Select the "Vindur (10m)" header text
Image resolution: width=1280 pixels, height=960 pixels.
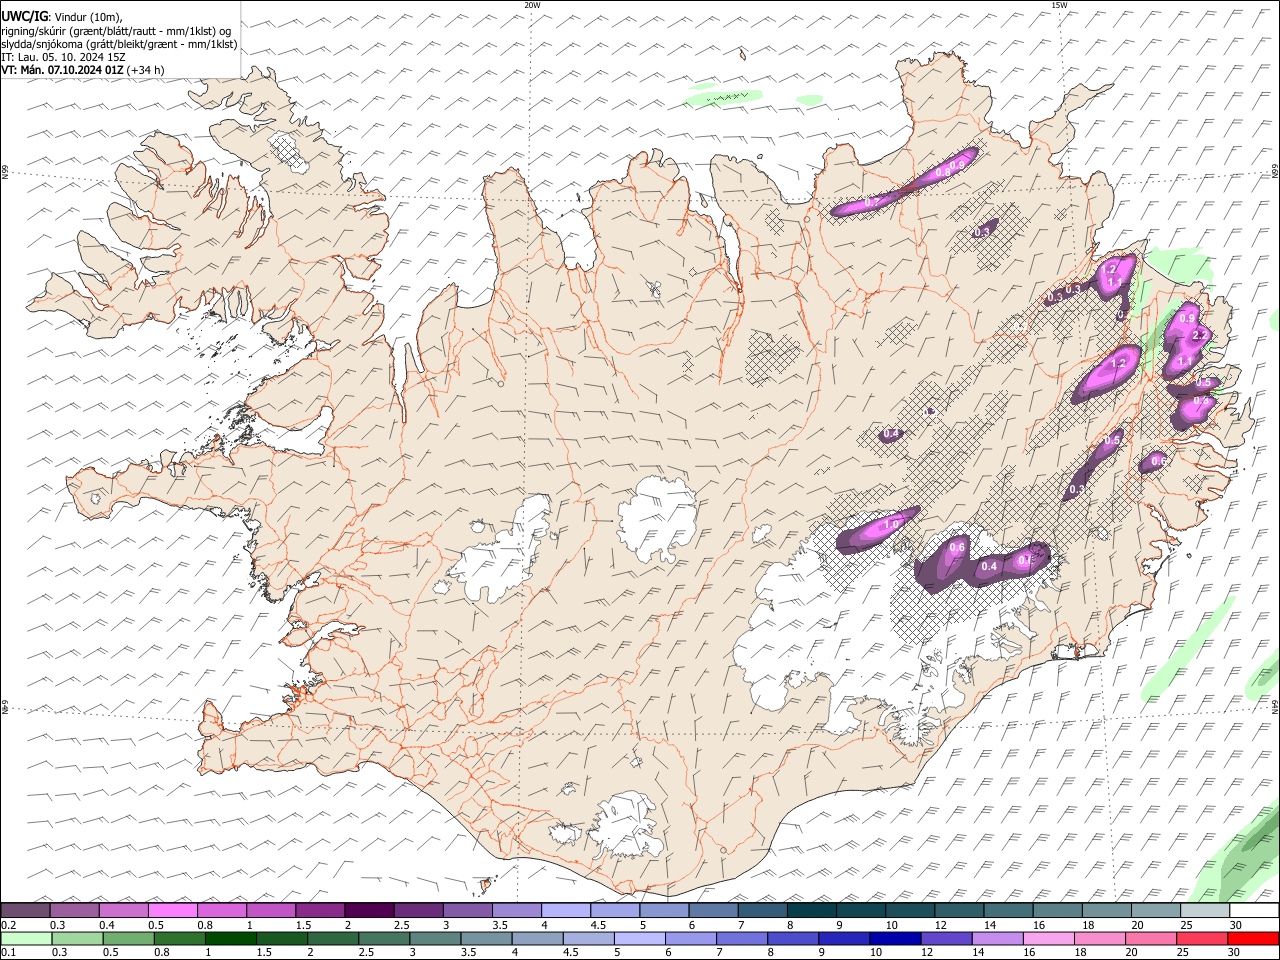click(90, 17)
